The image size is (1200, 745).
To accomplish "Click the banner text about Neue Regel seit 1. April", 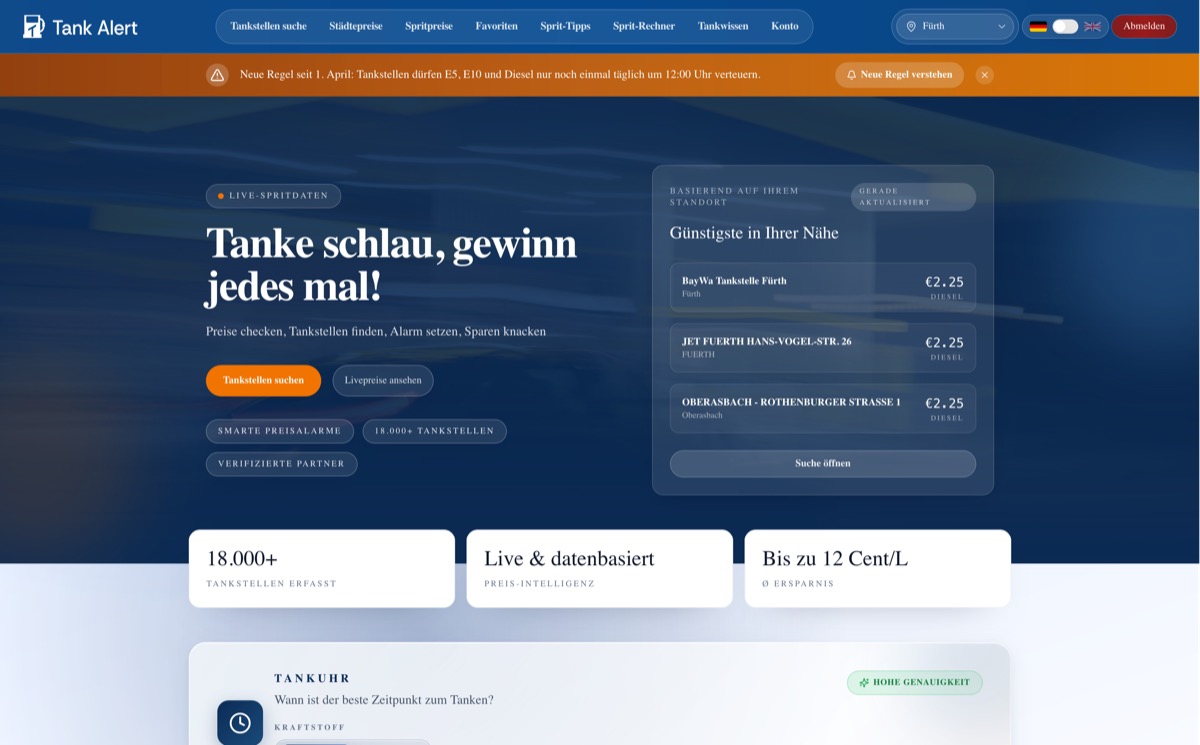I will [500, 75].
